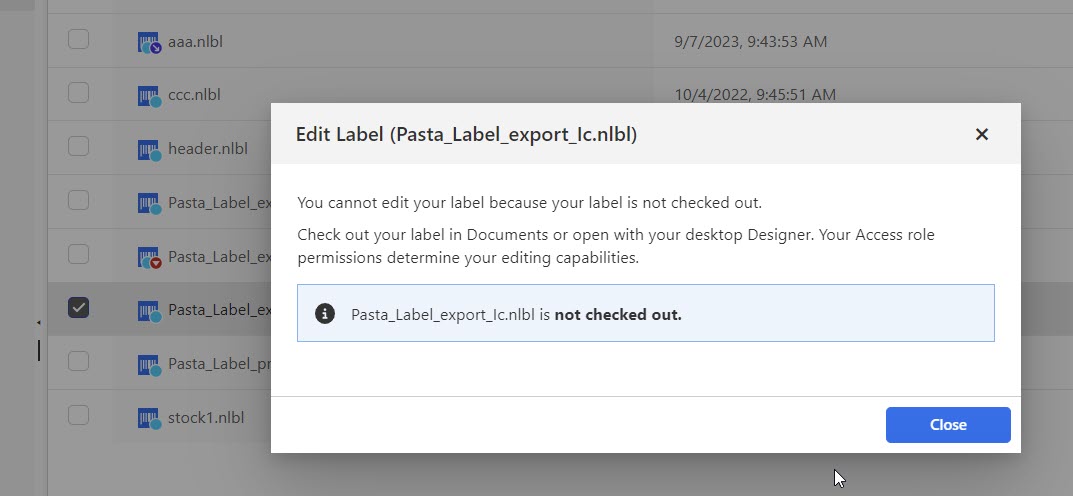Select the ccc.nlbl checkbox

coord(78,94)
